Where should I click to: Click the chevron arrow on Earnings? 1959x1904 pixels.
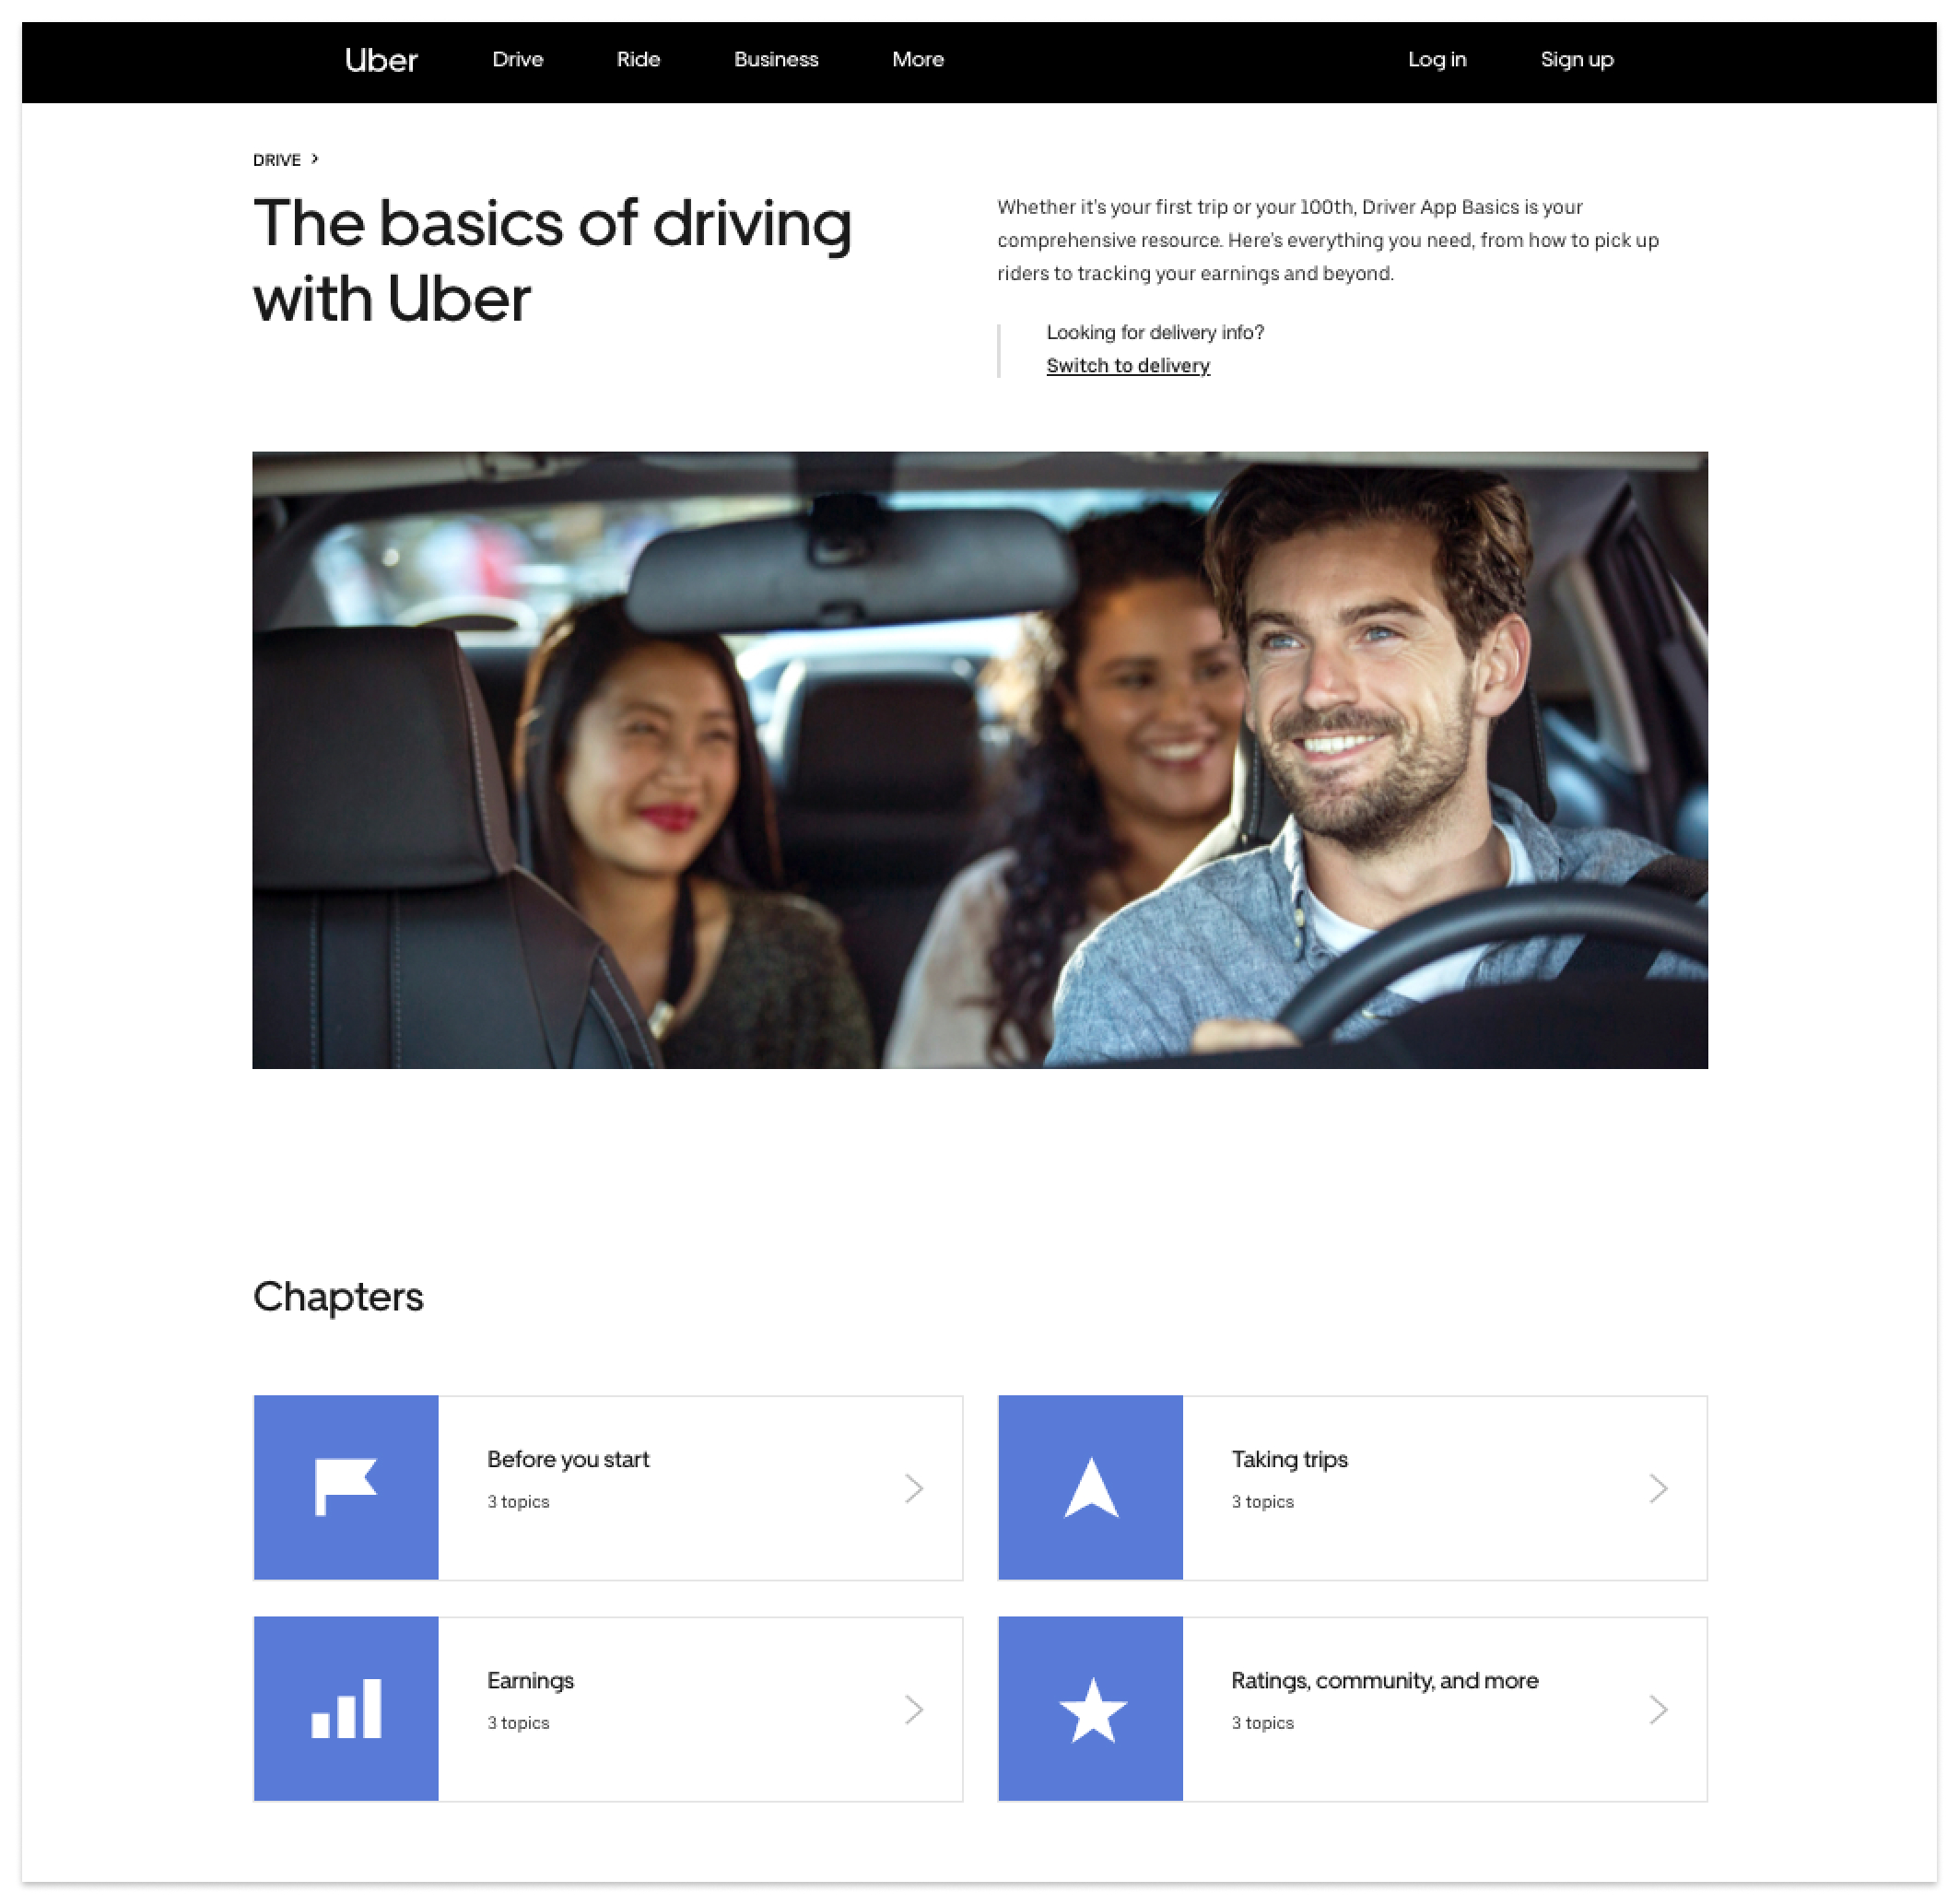(x=913, y=1708)
